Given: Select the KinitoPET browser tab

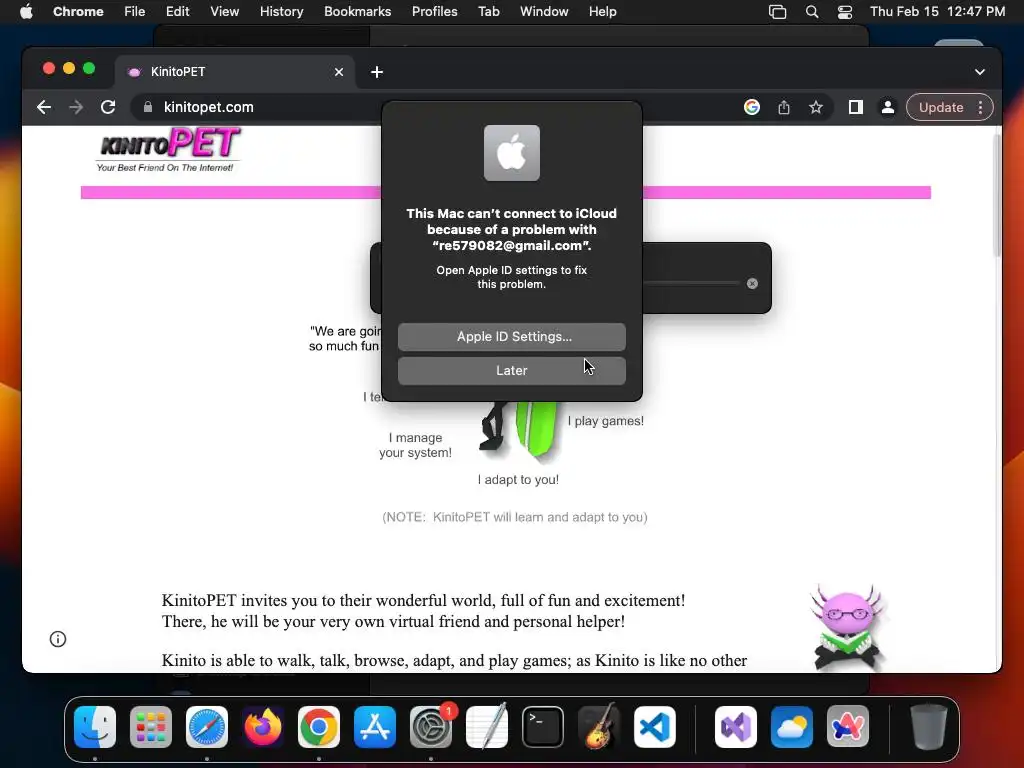Looking at the screenshot, I should tap(235, 72).
